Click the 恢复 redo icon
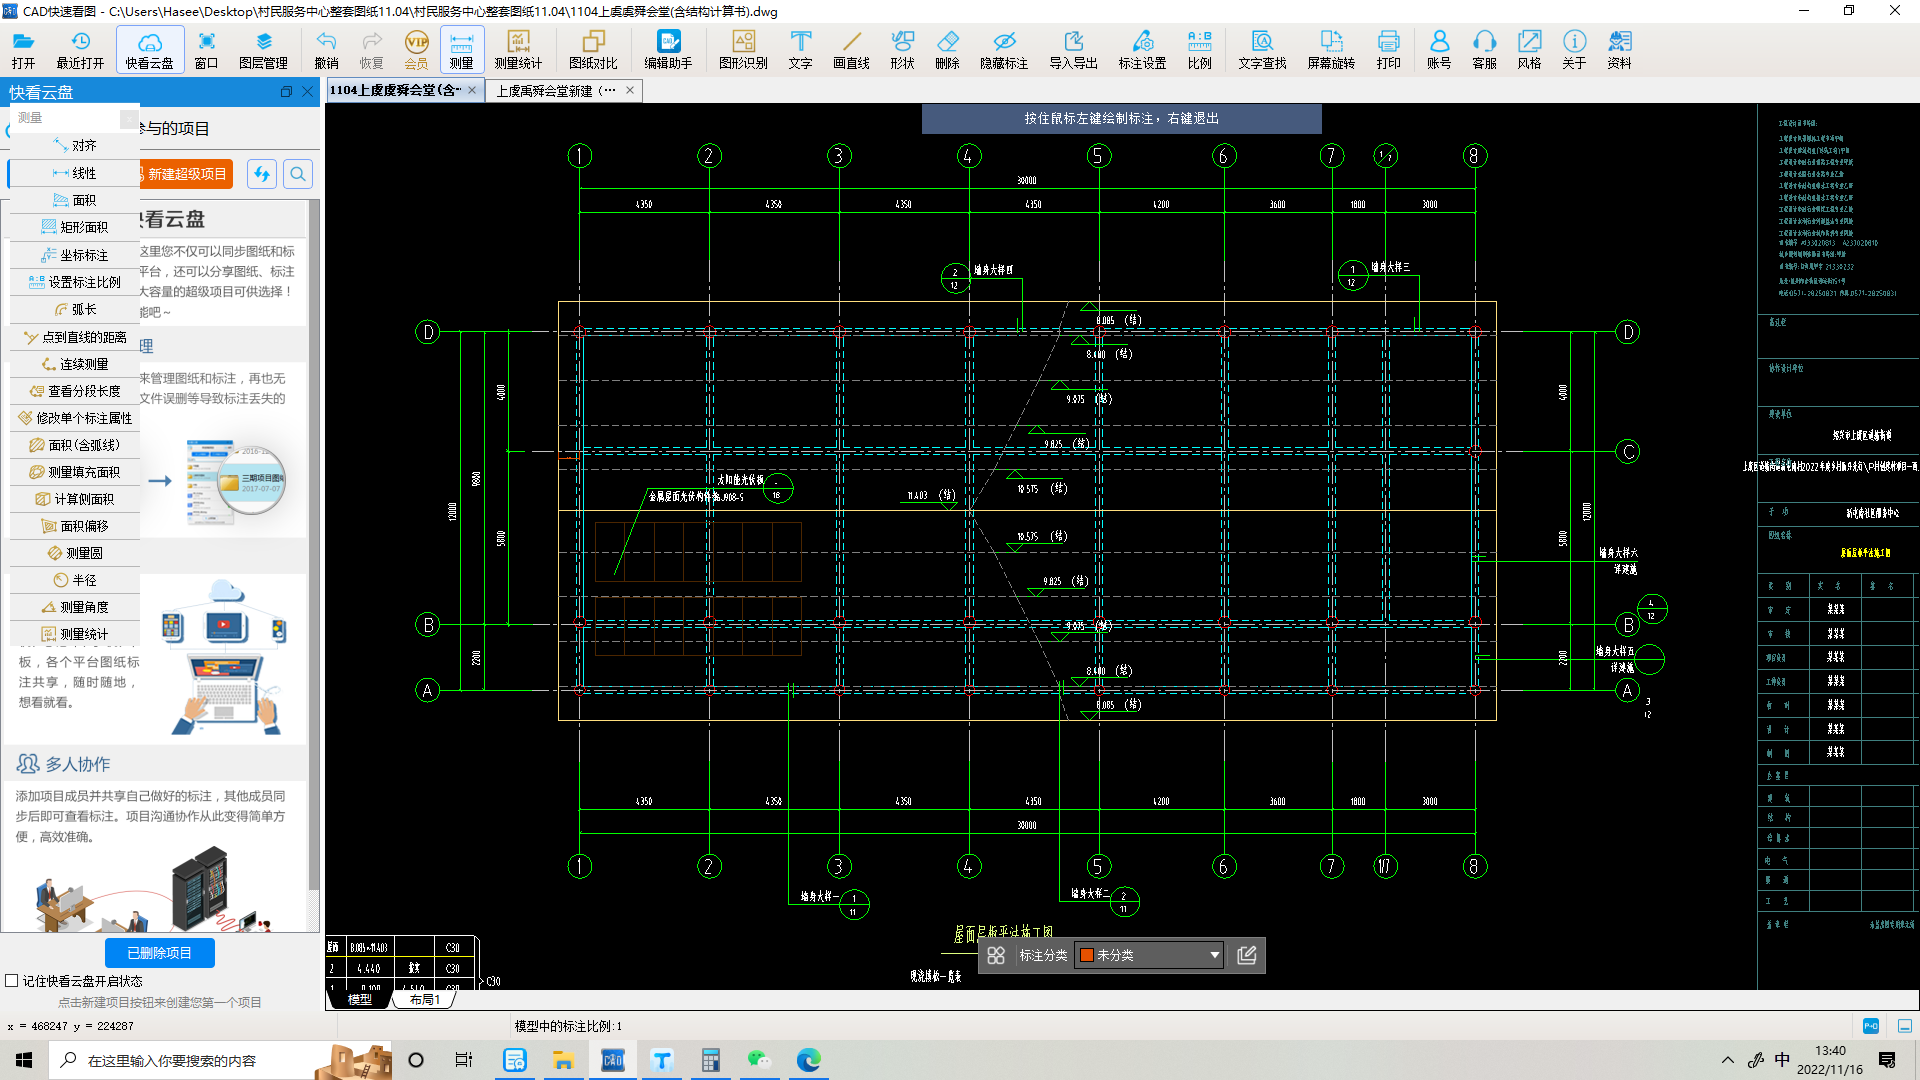1920x1080 pixels. (371, 49)
